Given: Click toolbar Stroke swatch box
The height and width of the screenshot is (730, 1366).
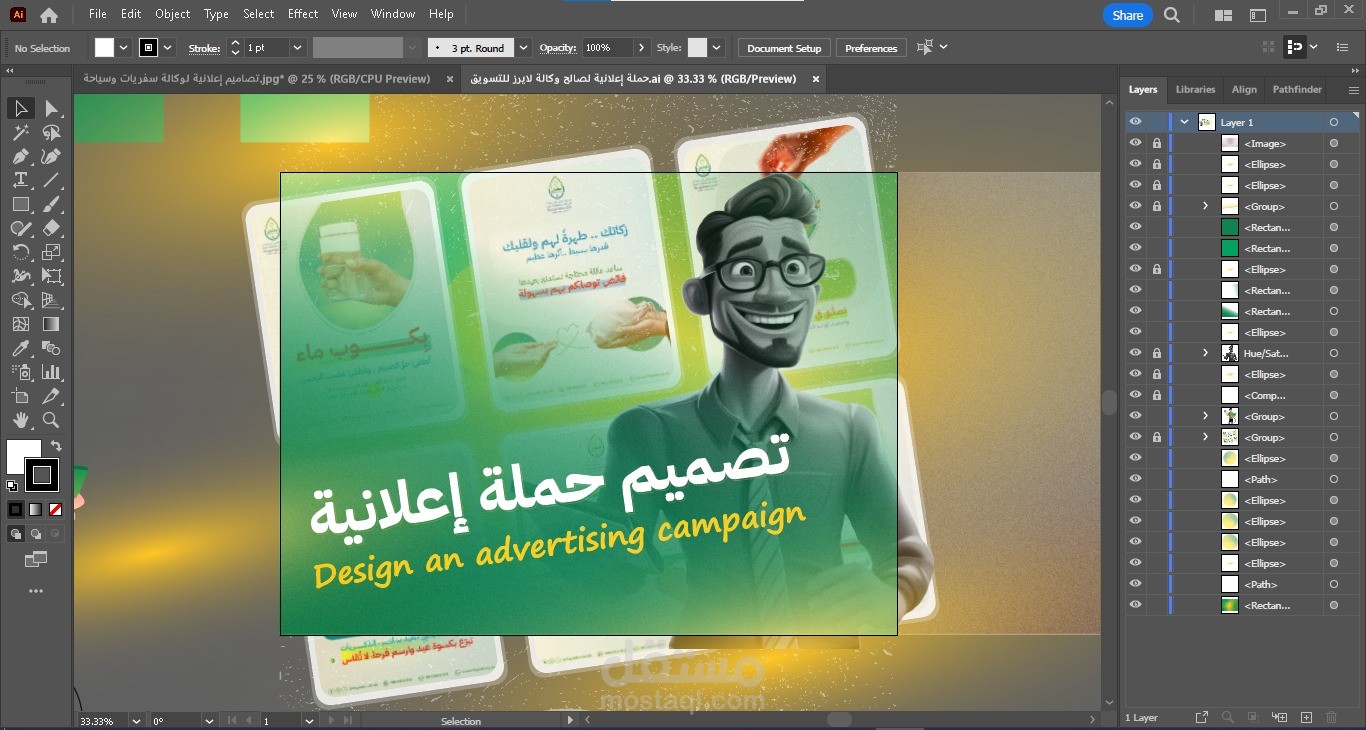Looking at the screenshot, I should [42, 475].
